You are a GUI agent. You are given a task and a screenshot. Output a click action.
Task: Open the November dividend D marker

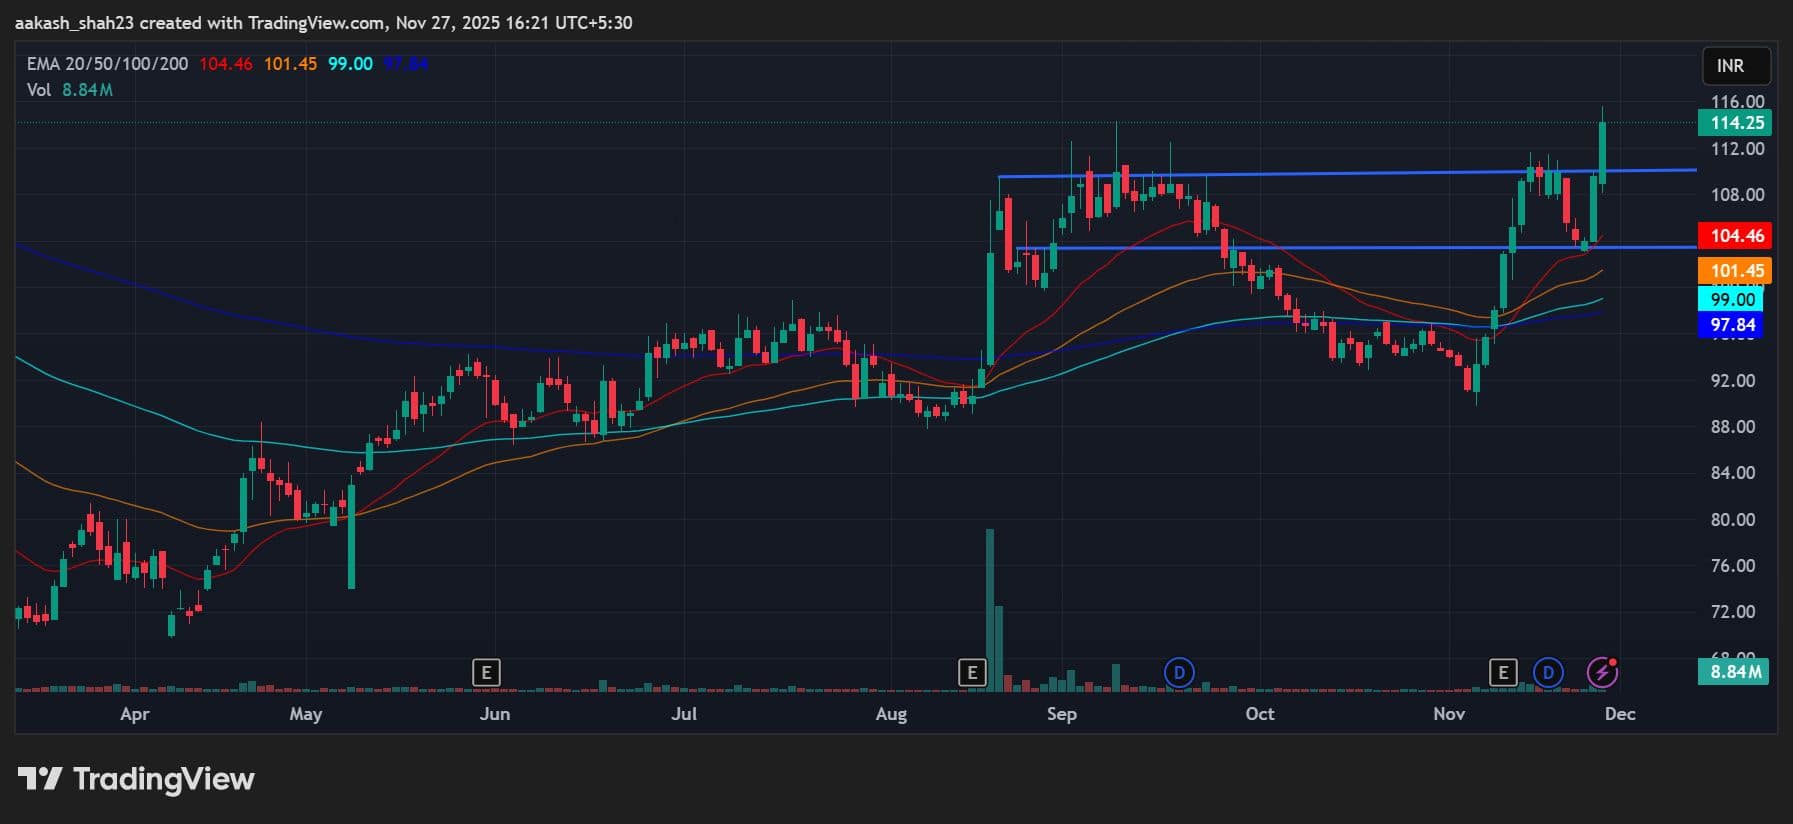[x=1548, y=673]
